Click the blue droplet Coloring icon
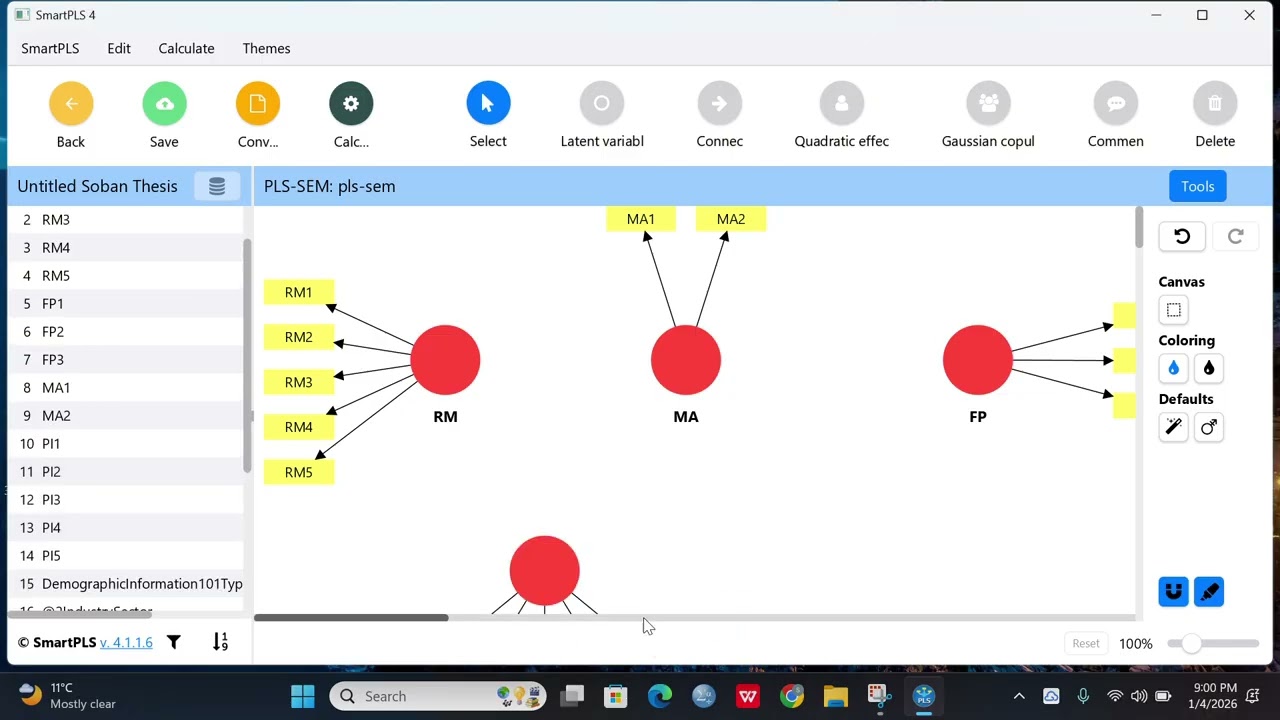 click(1174, 368)
